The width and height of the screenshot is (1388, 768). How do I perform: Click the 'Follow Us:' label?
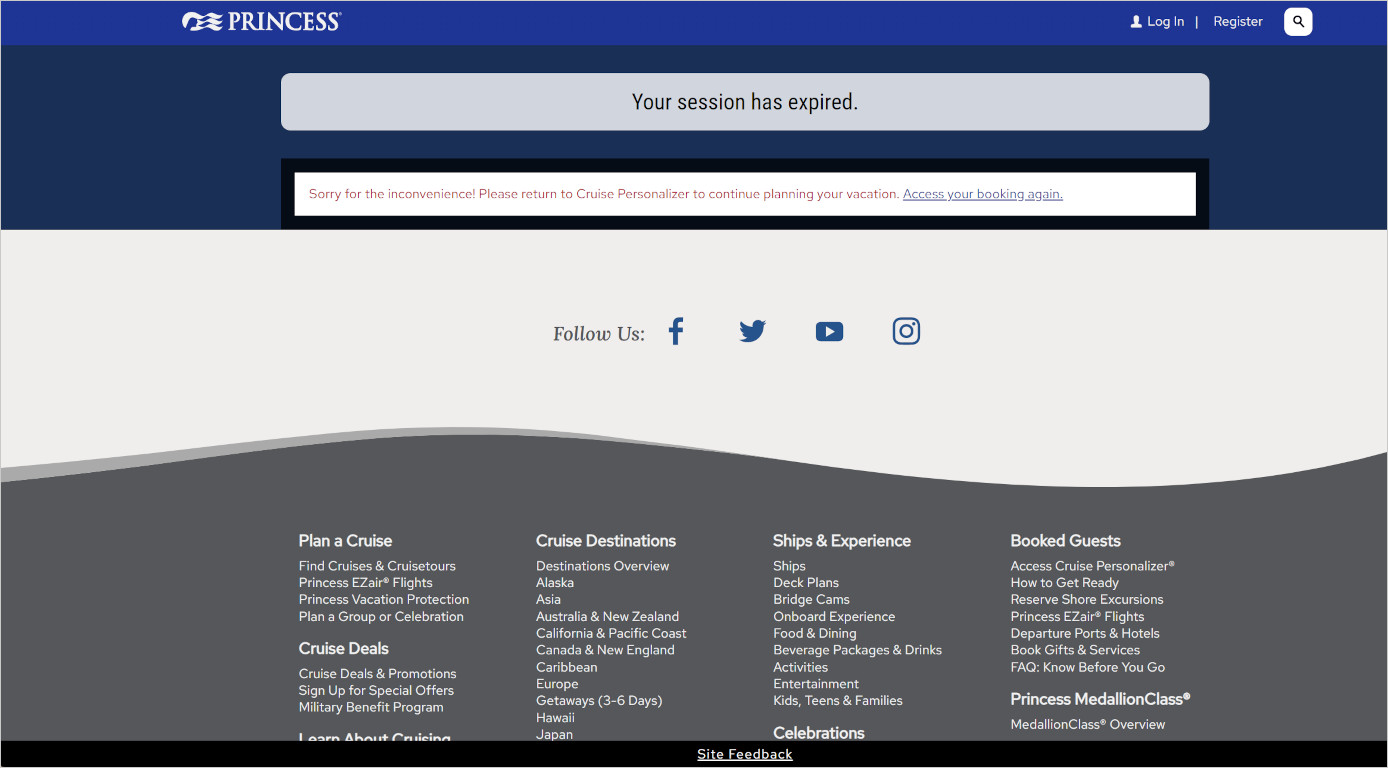pyautogui.click(x=599, y=334)
